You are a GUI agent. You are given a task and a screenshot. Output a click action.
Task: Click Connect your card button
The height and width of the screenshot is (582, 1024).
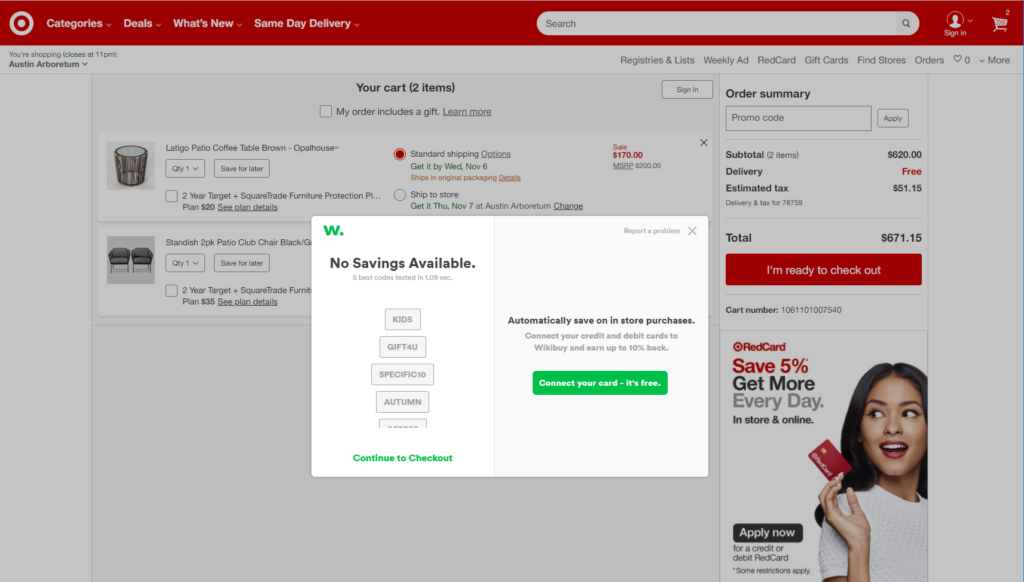[x=600, y=383]
